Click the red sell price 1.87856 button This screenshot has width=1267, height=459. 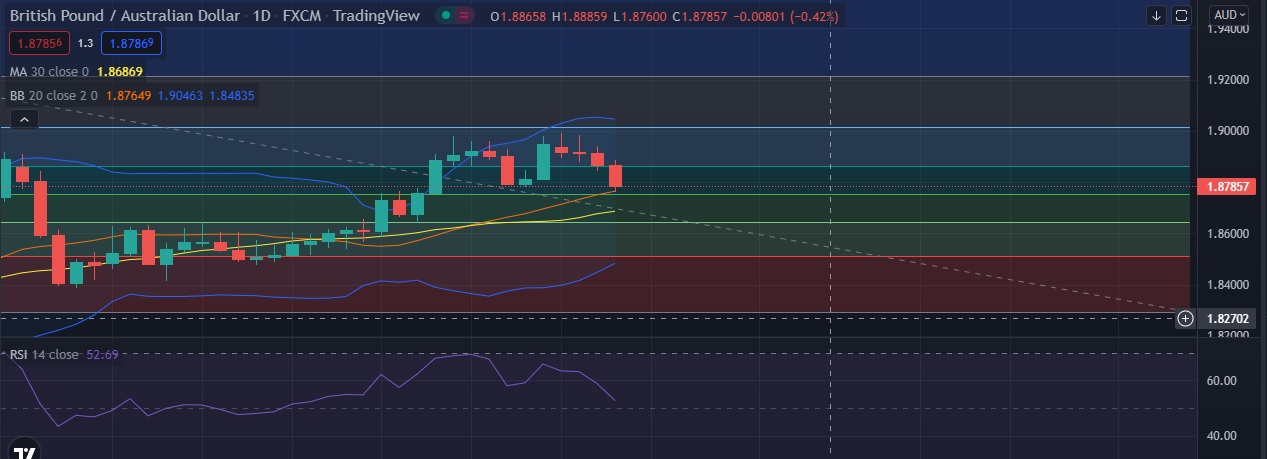[40, 43]
